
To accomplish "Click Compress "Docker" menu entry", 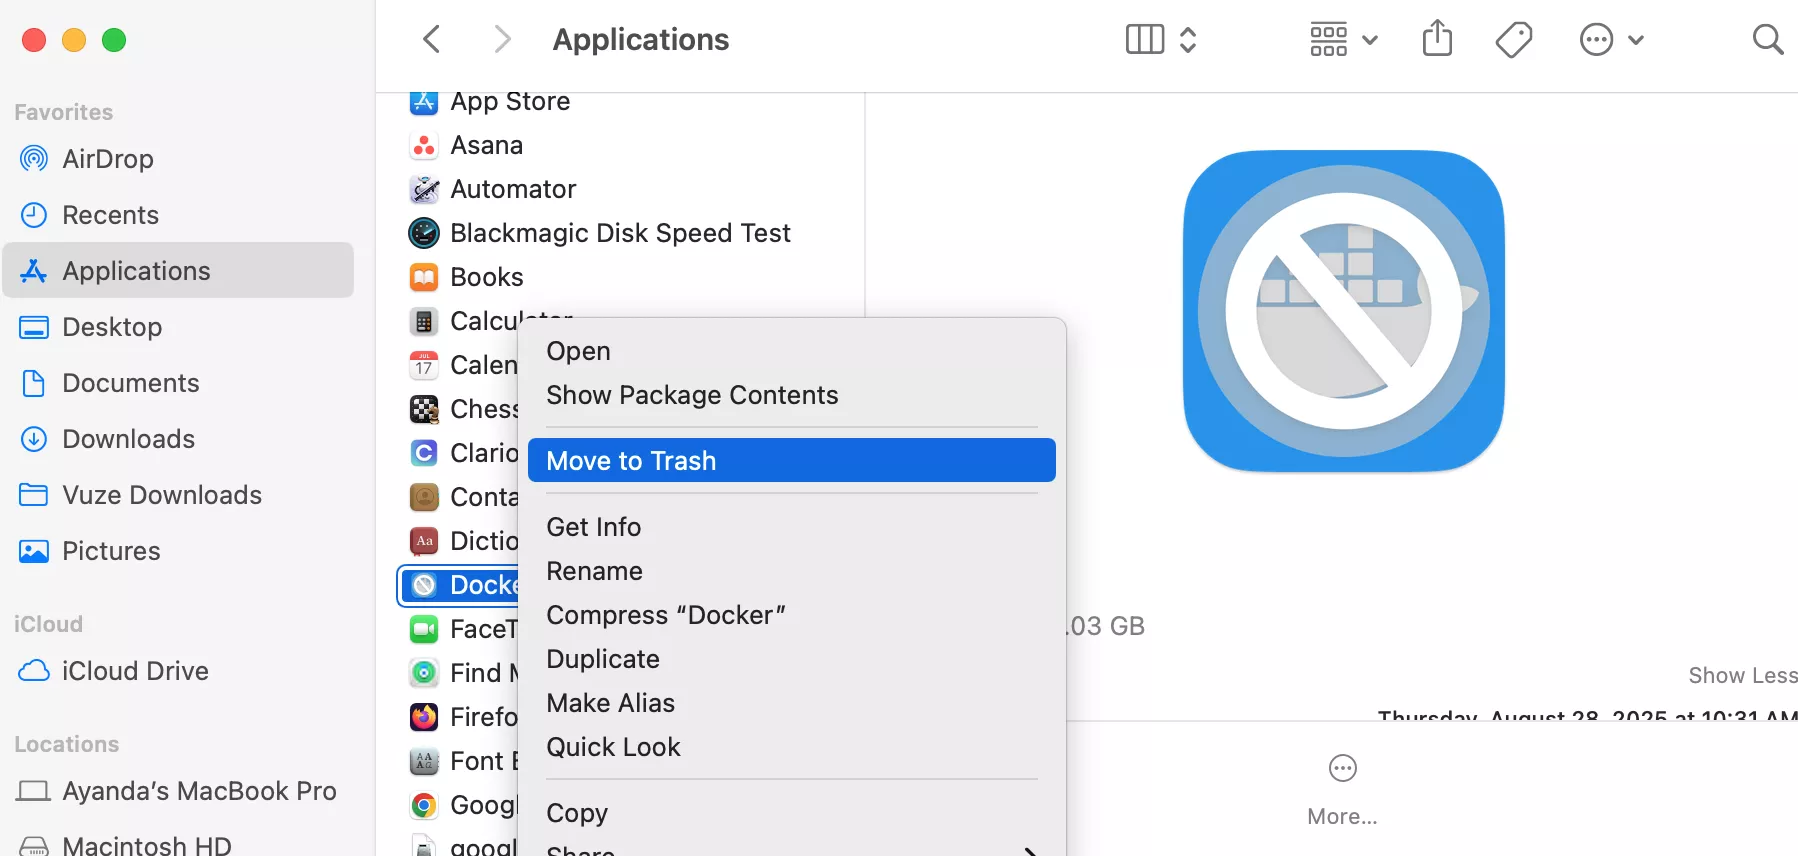I will [x=665, y=615].
